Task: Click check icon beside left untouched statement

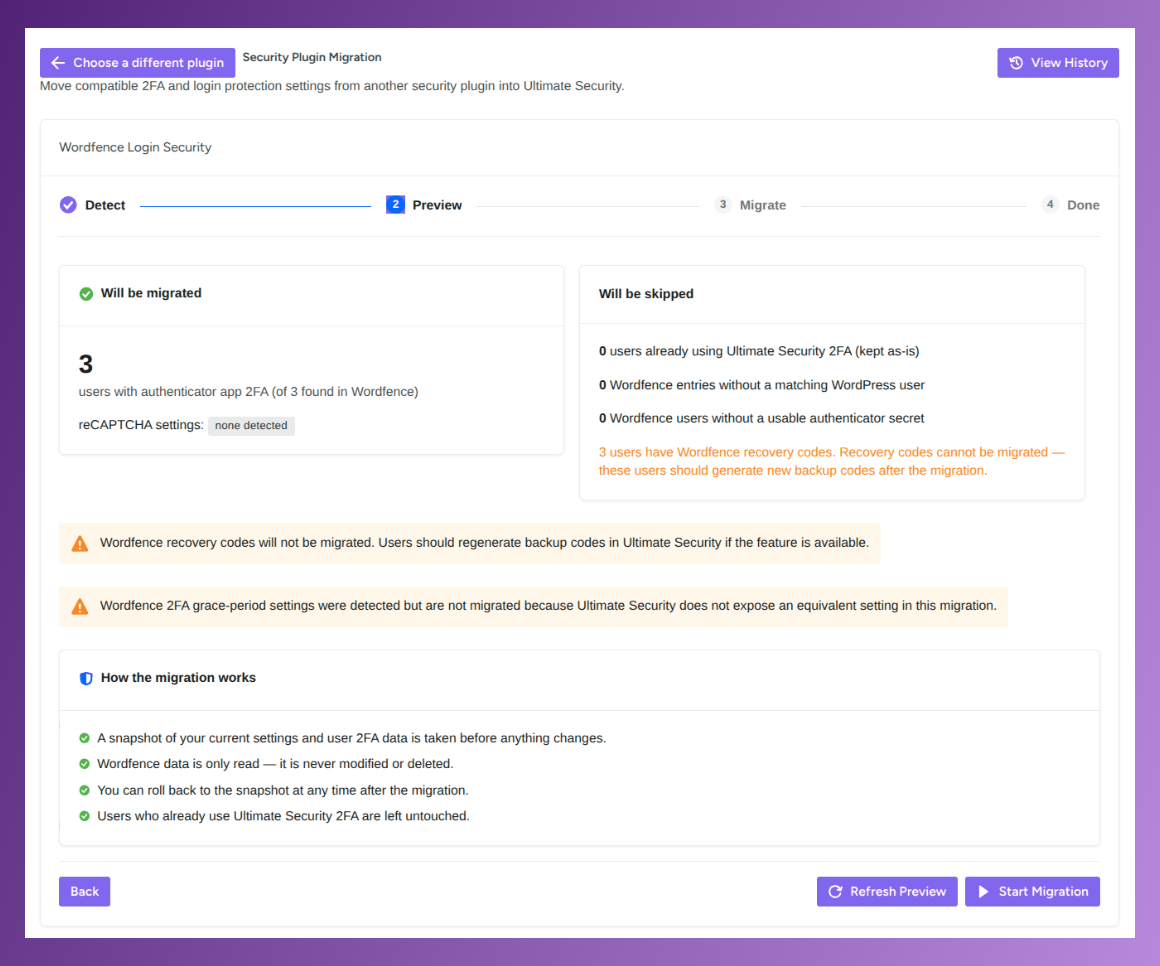Action: (x=84, y=816)
